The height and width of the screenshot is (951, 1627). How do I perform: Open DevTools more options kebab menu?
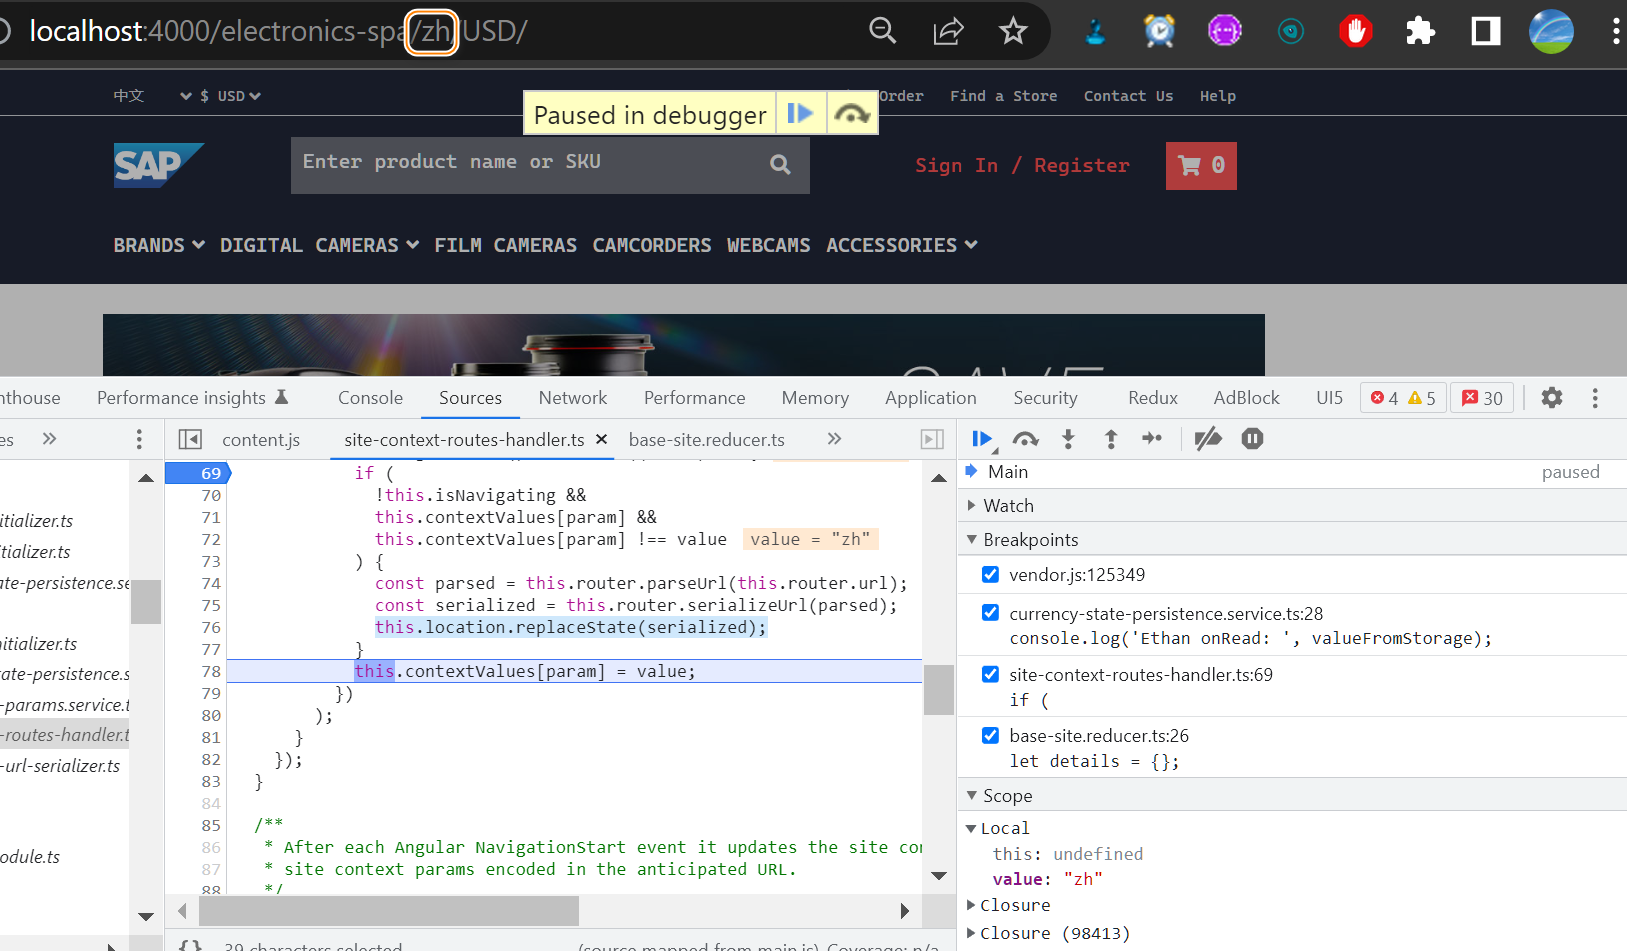(x=1595, y=398)
